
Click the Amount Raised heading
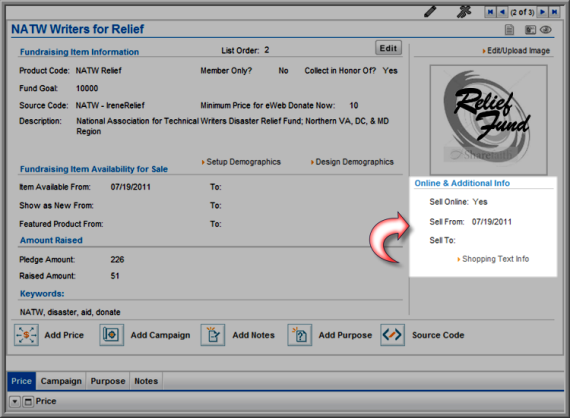51,240
